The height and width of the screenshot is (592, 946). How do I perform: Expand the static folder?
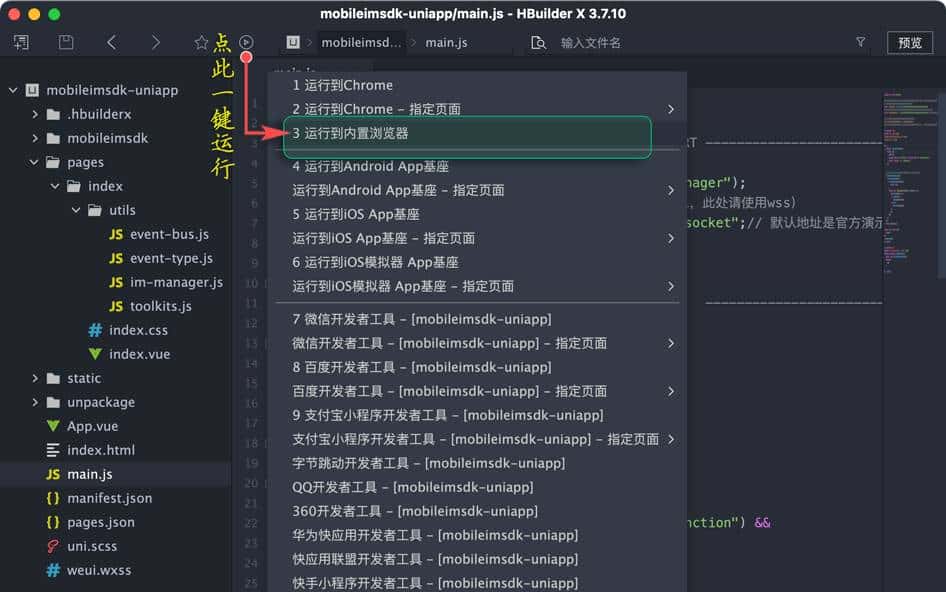tap(33, 378)
